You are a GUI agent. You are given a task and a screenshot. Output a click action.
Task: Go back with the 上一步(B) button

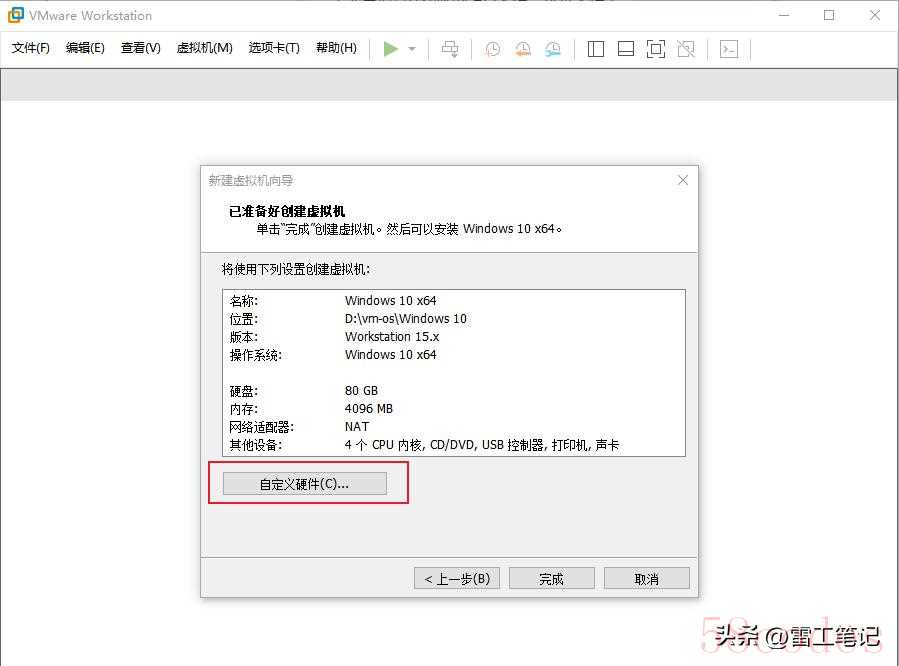[x=456, y=579]
